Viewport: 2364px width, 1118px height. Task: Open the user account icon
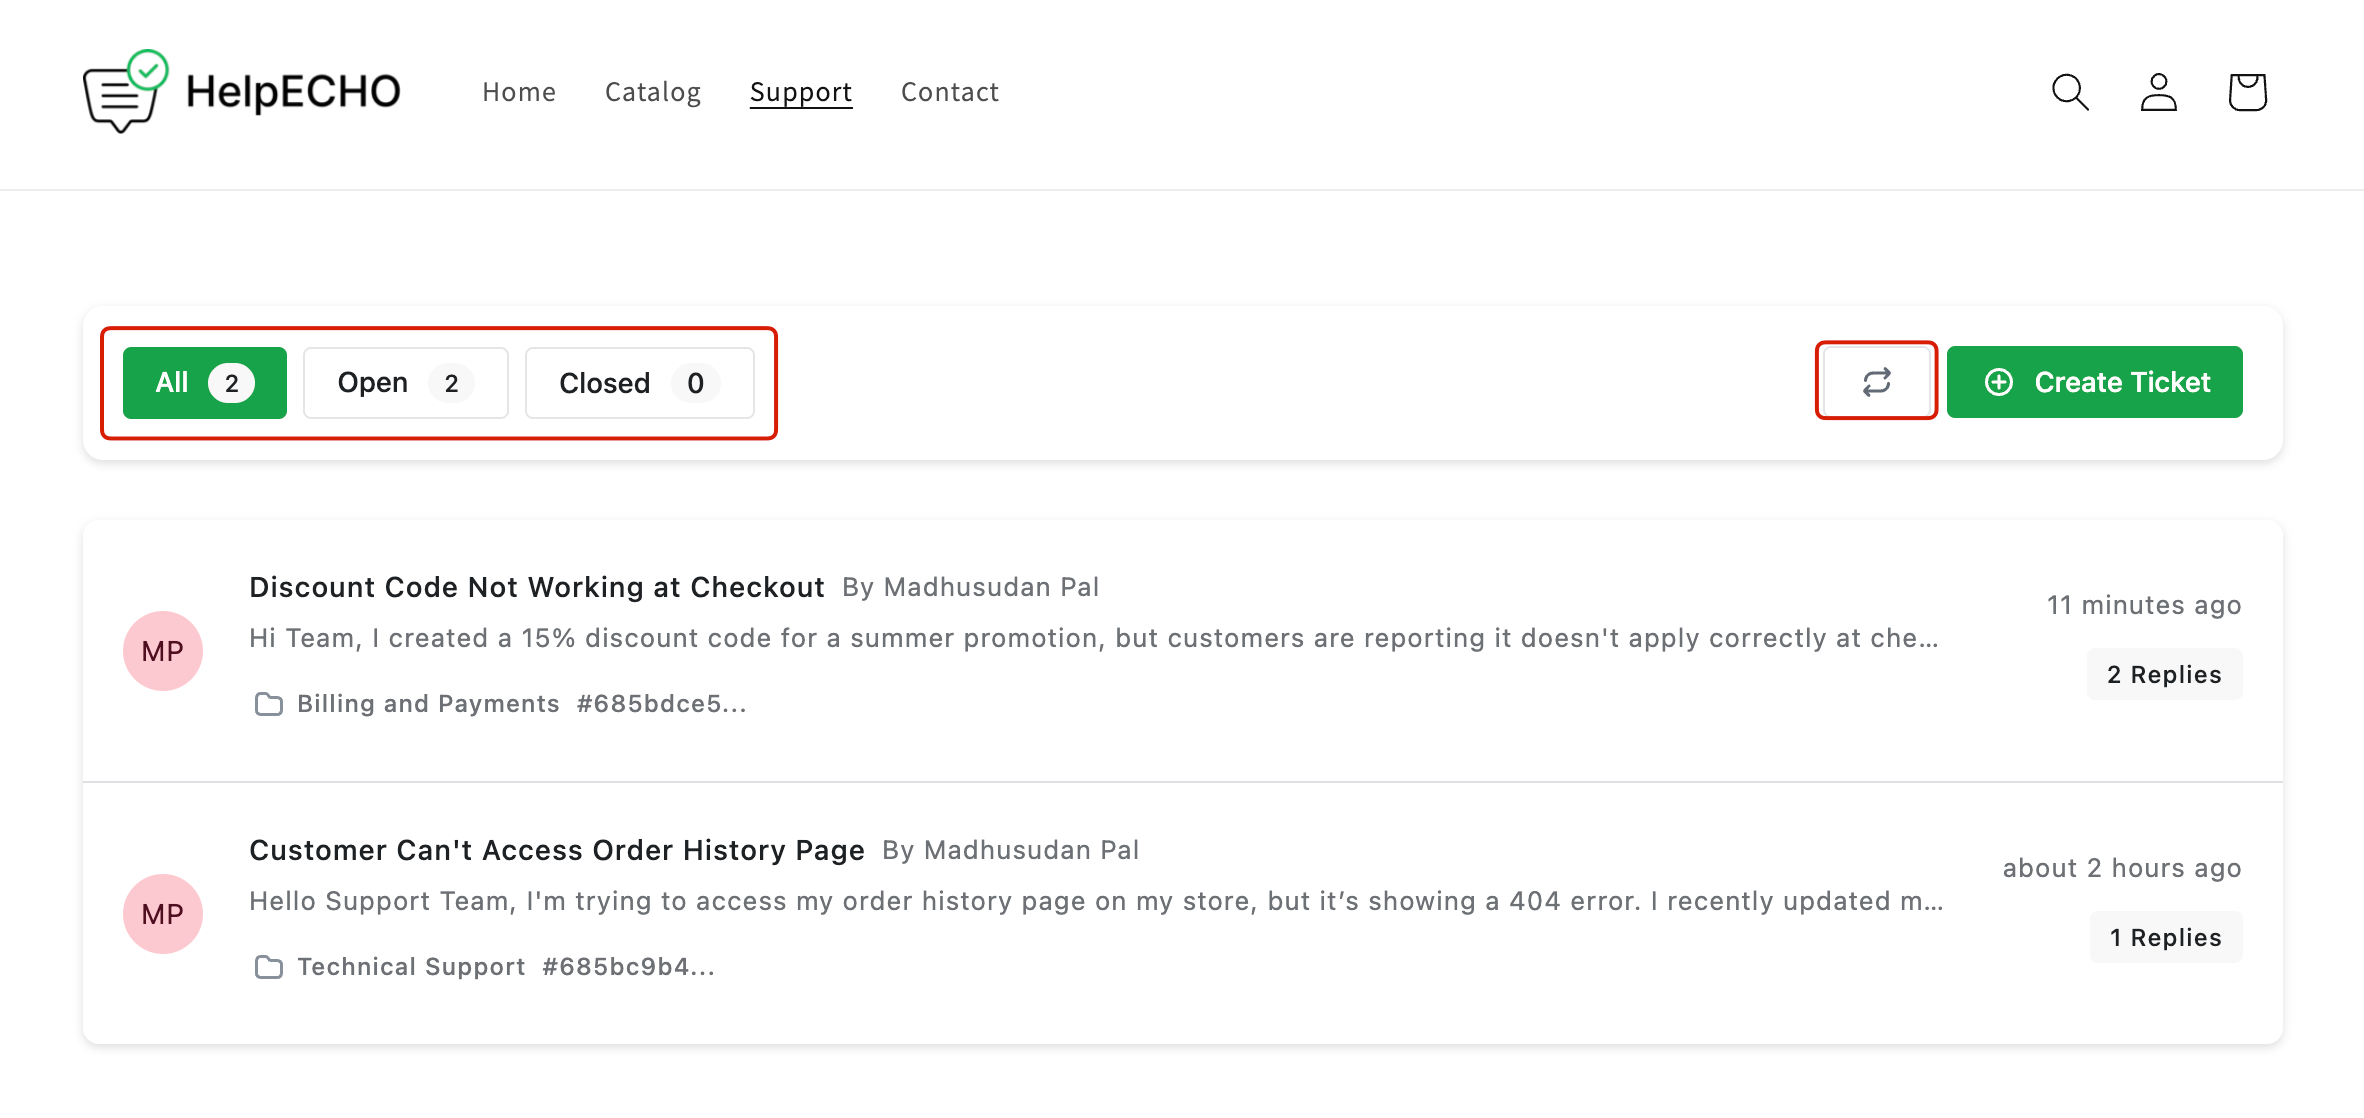point(2158,92)
